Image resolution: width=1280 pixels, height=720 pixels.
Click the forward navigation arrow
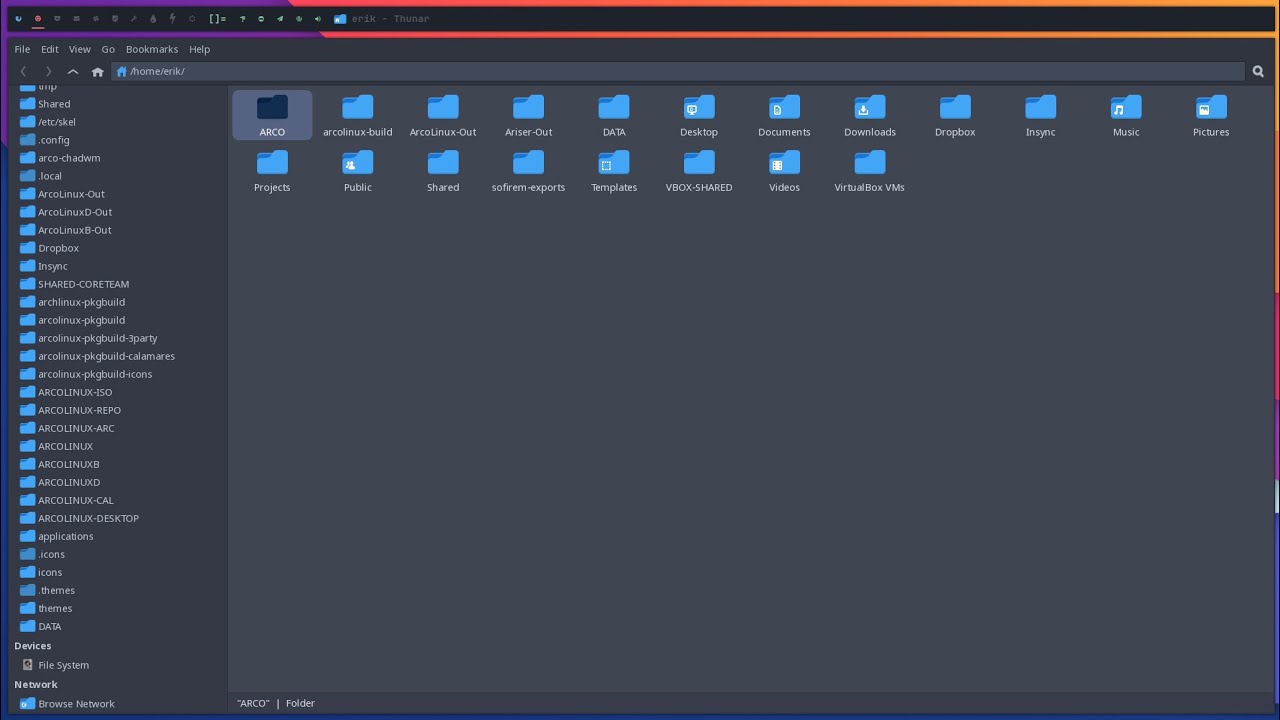[48, 71]
